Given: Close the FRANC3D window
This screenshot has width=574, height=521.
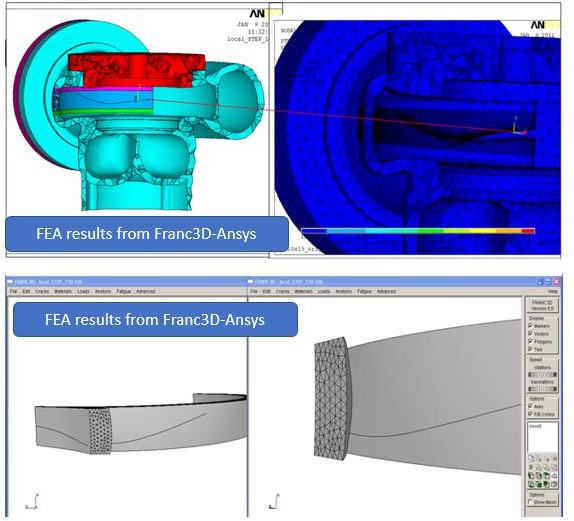Looking at the screenshot, I should [x=556, y=282].
